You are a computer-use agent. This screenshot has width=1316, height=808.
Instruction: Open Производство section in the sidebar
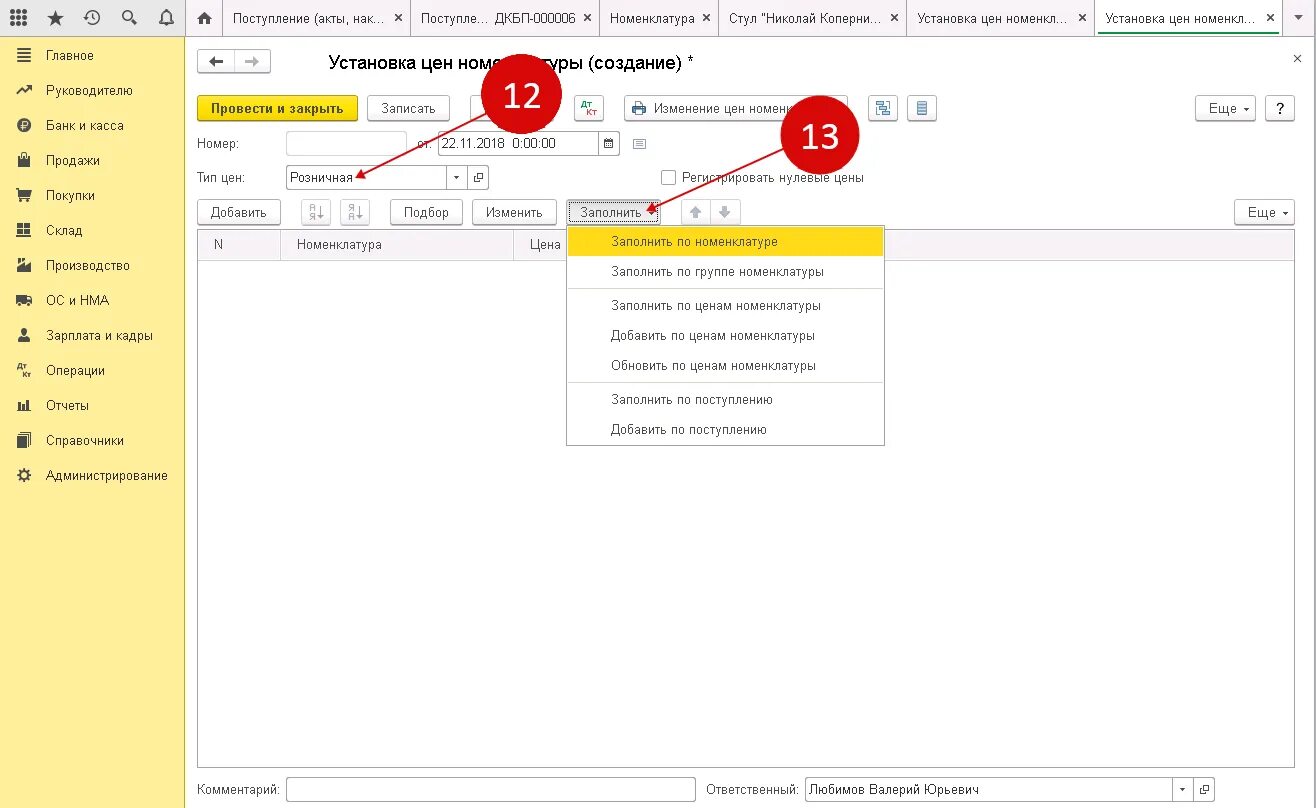[92, 265]
